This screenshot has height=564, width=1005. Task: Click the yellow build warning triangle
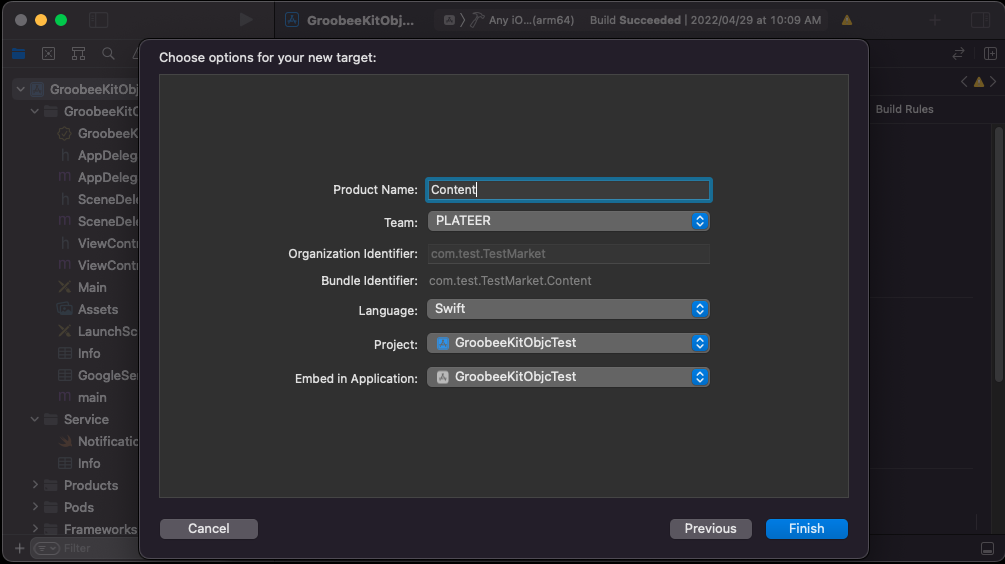(847, 21)
